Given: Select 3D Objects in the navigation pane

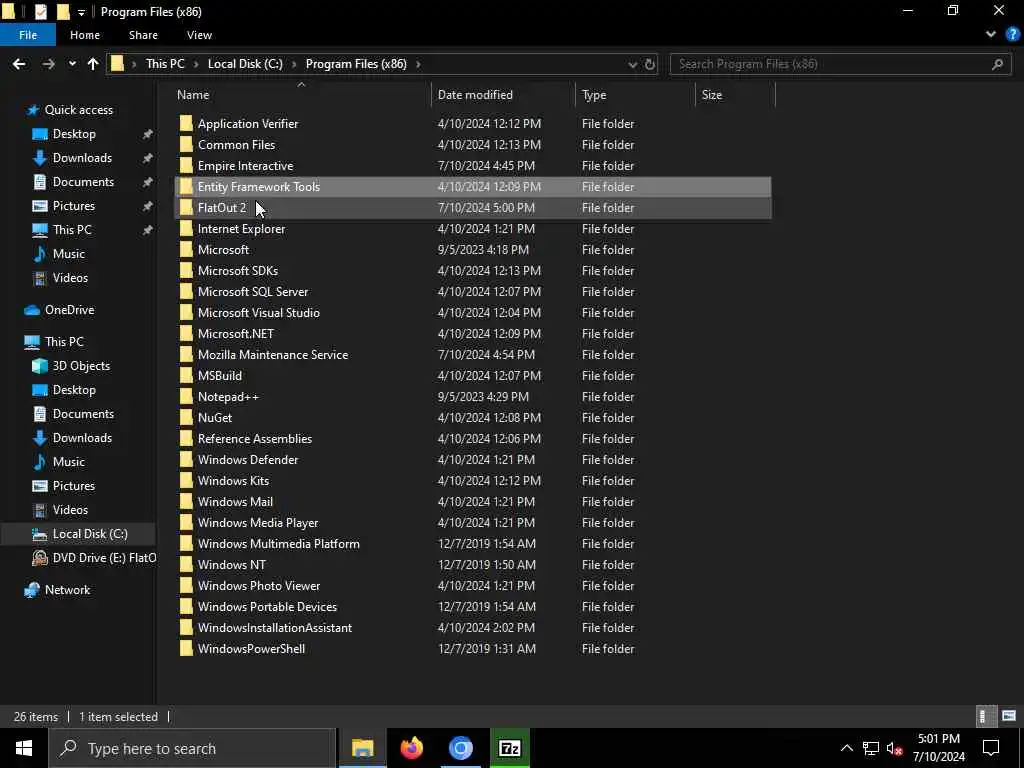Looking at the screenshot, I should coord(81,366).
